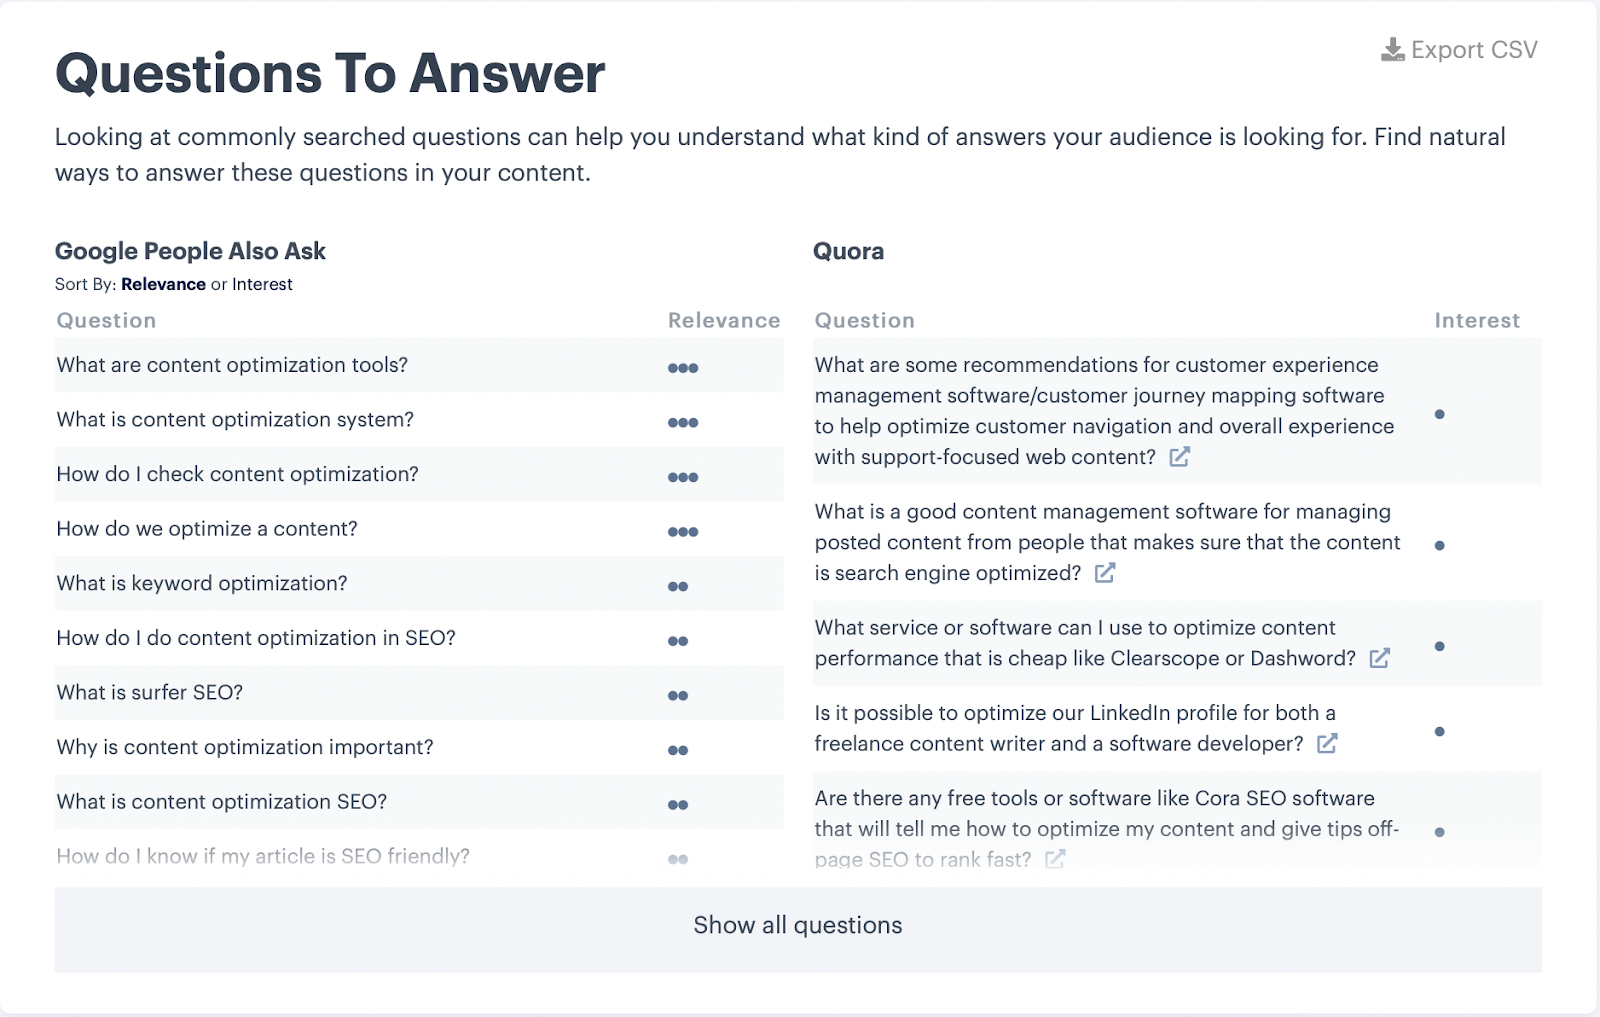
Task: Select 'What is content optimization system?' question
Action: 235,420
